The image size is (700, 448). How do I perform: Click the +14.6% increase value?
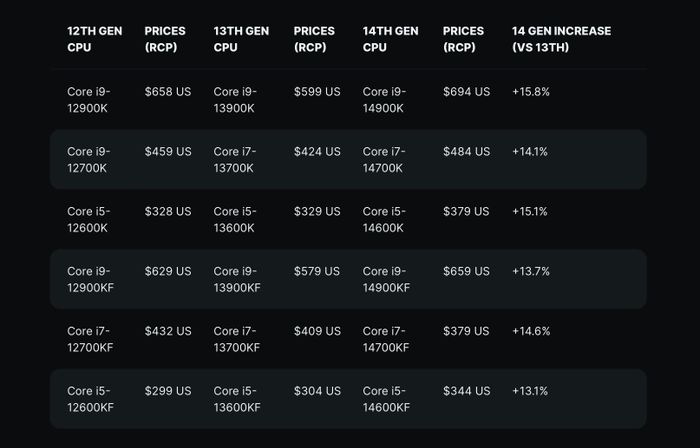tap(530, 331)
